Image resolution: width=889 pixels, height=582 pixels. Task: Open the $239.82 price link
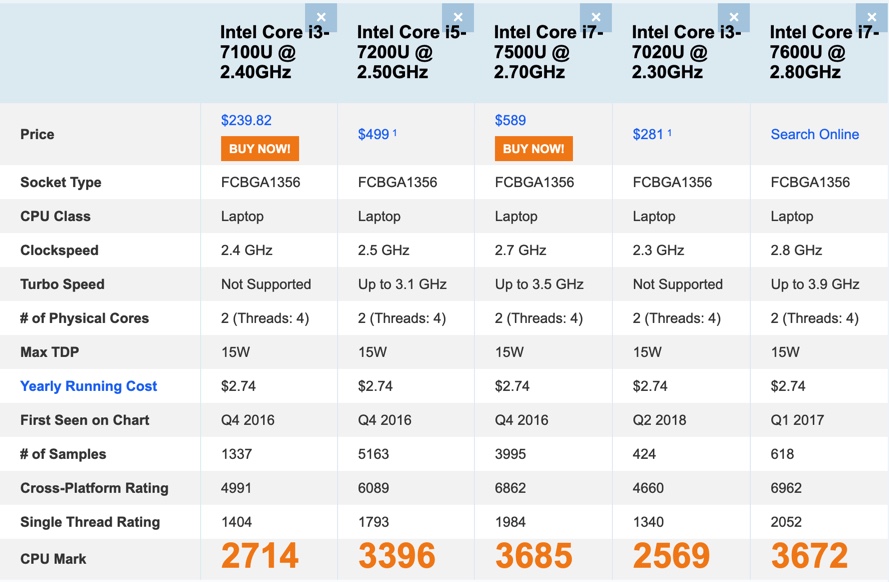coord(246,120)
